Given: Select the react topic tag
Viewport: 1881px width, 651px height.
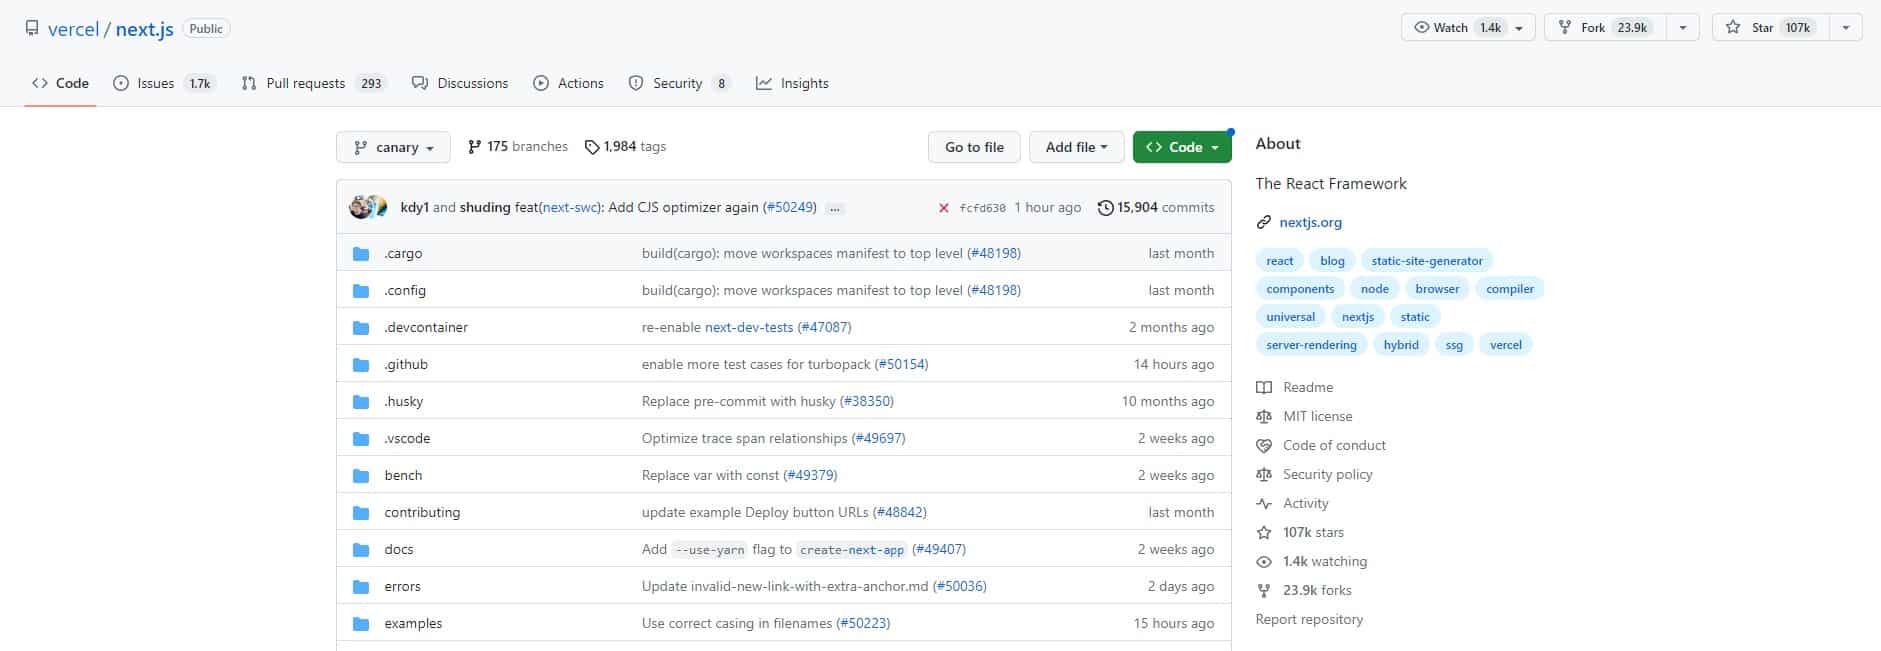Looking at the screenshot, I should (1280, 261).
